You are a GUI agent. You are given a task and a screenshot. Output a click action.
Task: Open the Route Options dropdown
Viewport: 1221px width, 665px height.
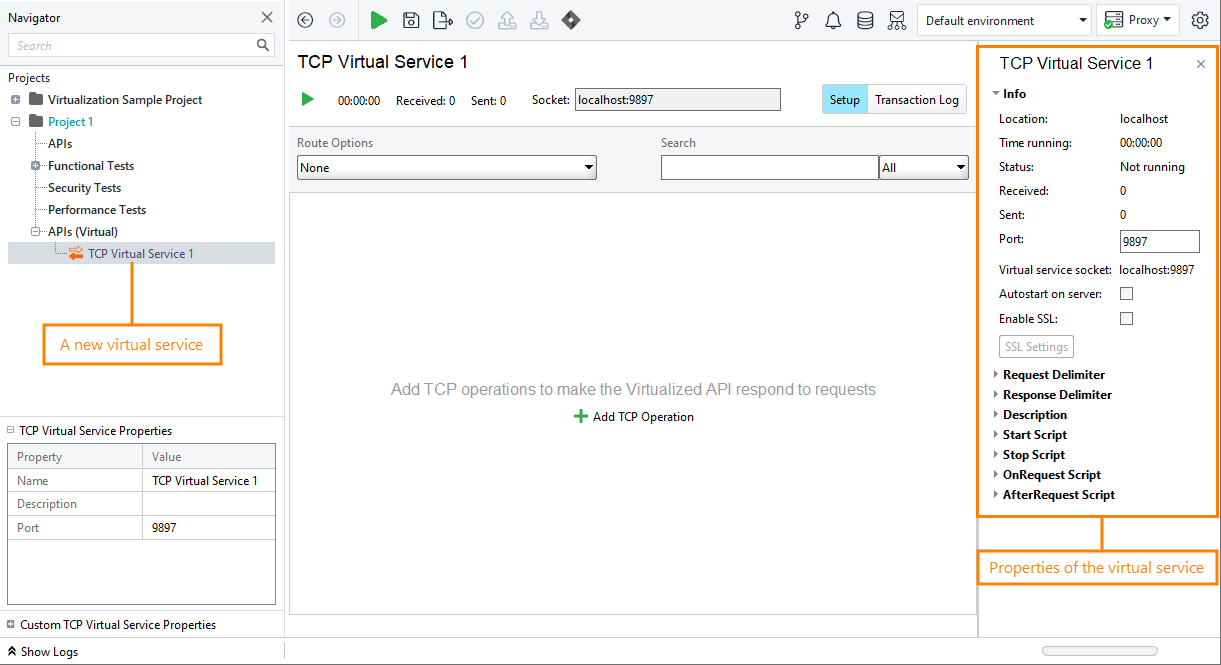tap(446, 167)
